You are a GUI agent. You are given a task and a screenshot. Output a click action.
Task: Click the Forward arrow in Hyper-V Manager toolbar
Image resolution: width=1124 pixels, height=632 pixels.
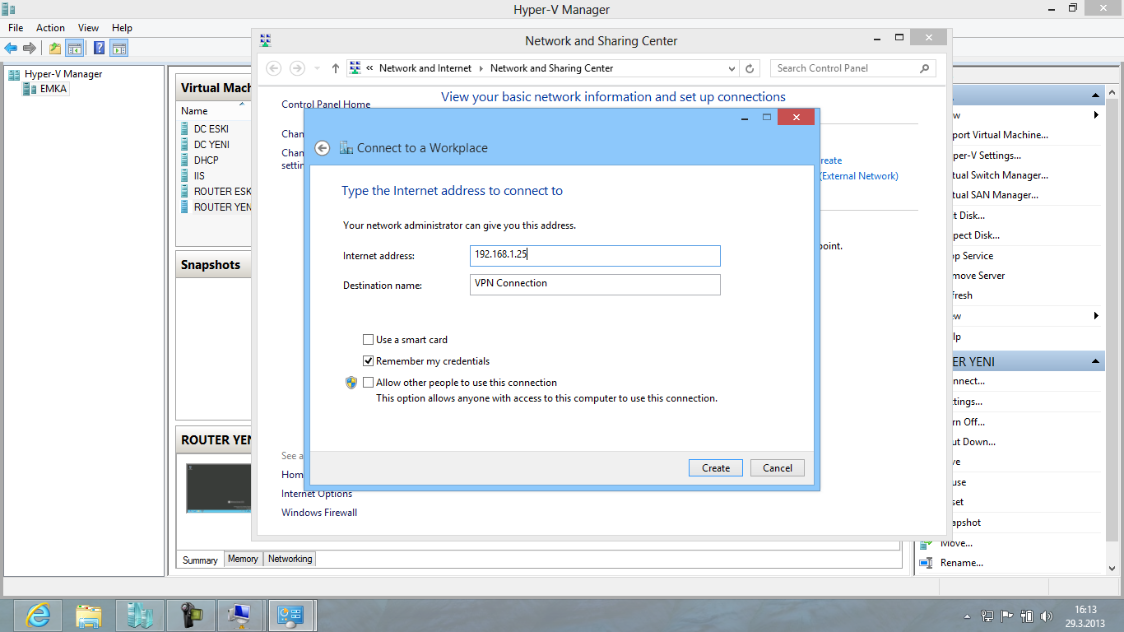coord(29,48)
